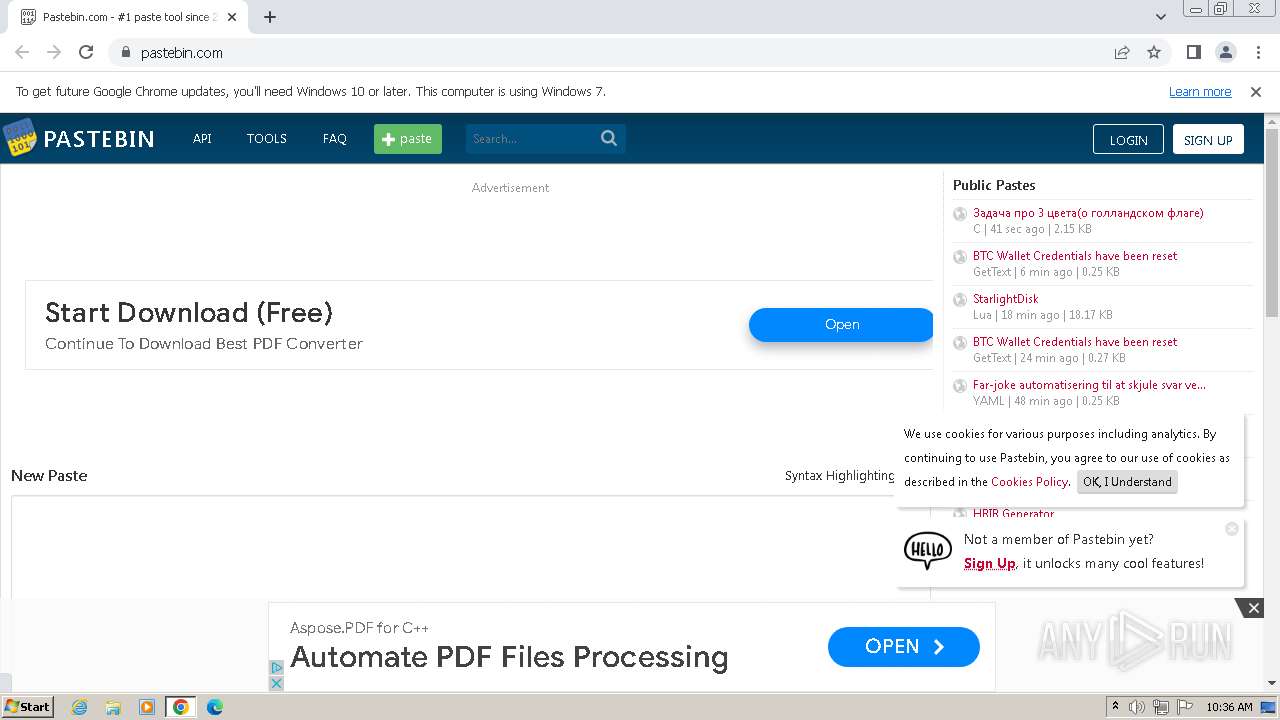
Task: Click OPEN button on Aspose ad
Action: (904, 647)
